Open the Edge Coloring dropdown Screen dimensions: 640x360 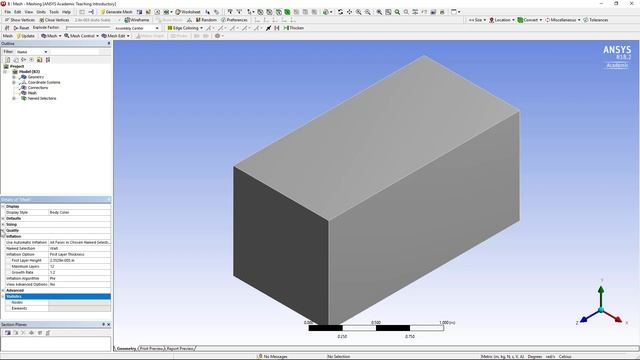[185, 28]
